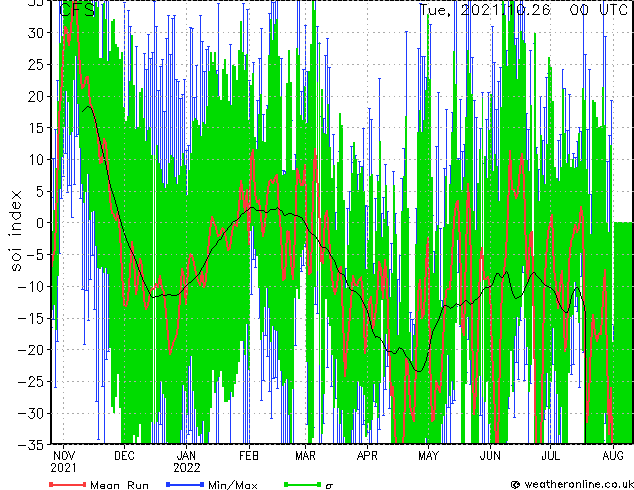Click the green sigma legend line
This screenshot has height=490, width=634.
pos(302,484)
